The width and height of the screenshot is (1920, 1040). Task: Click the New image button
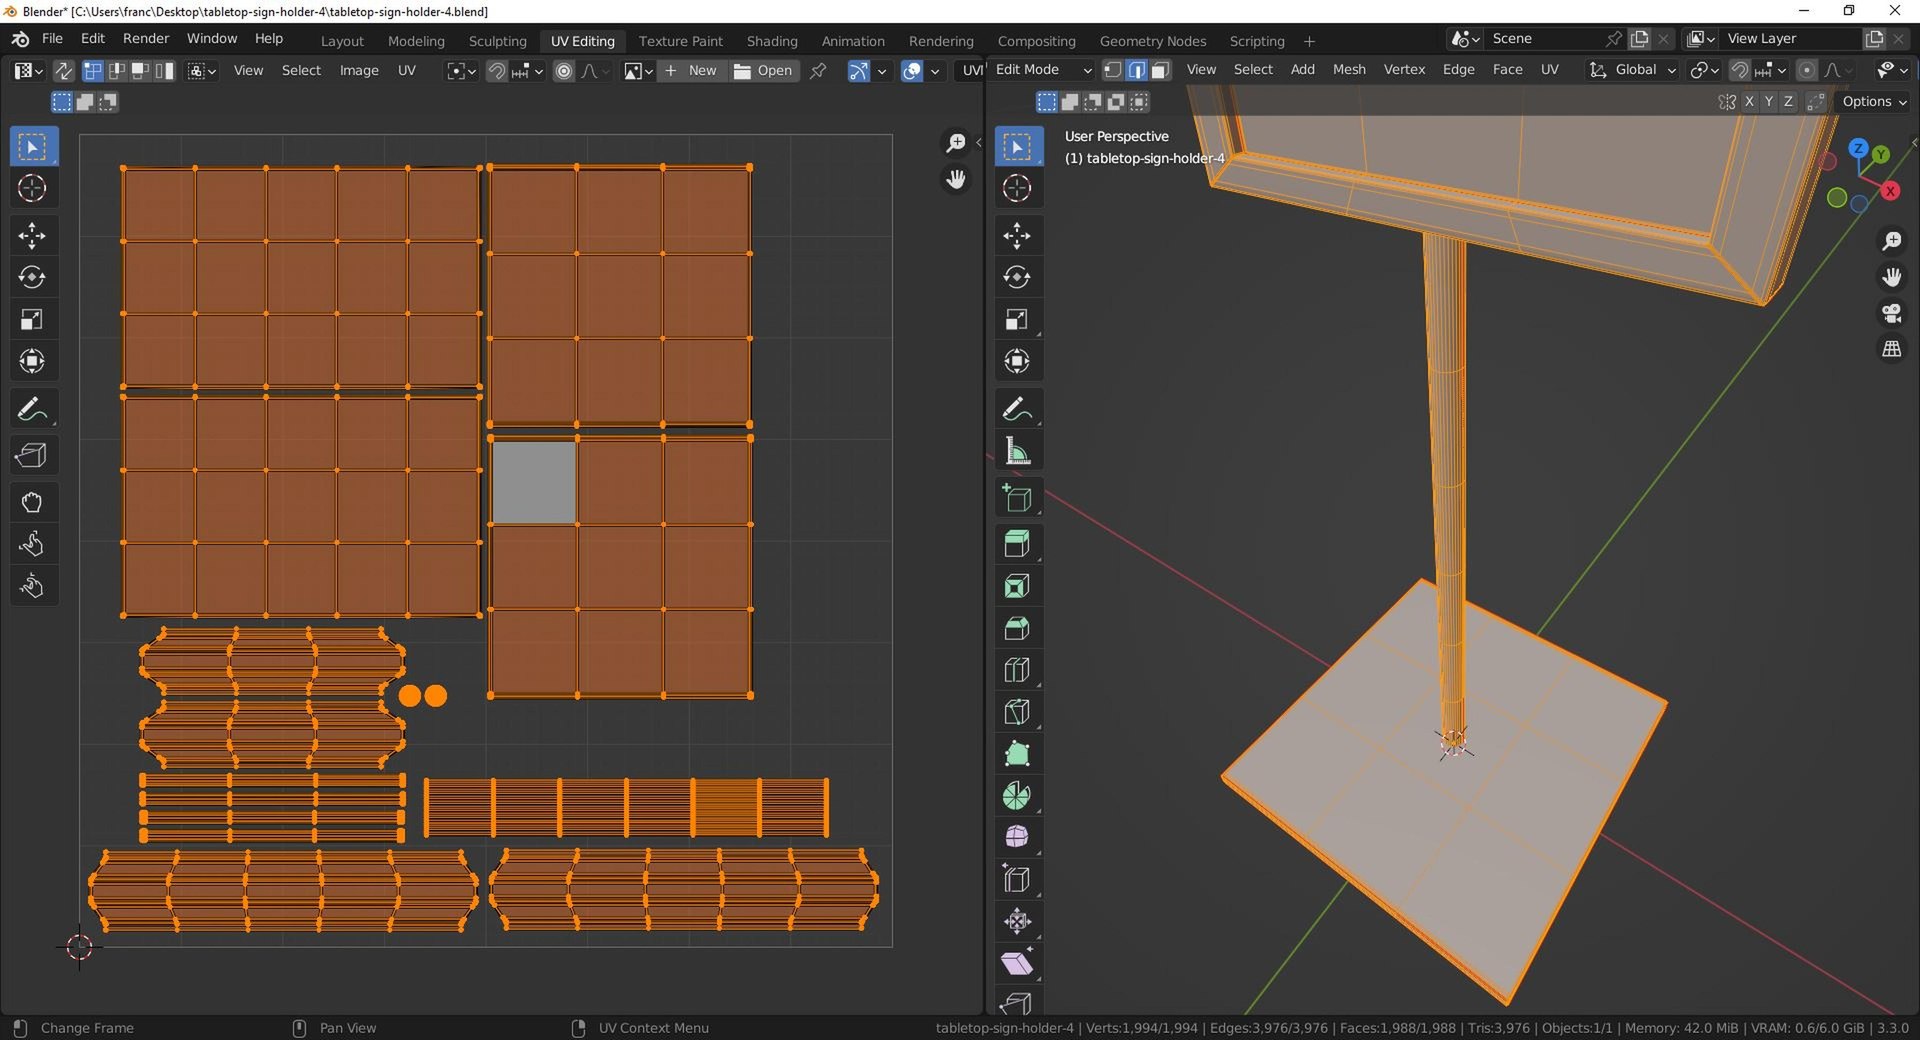coord(691,71)
